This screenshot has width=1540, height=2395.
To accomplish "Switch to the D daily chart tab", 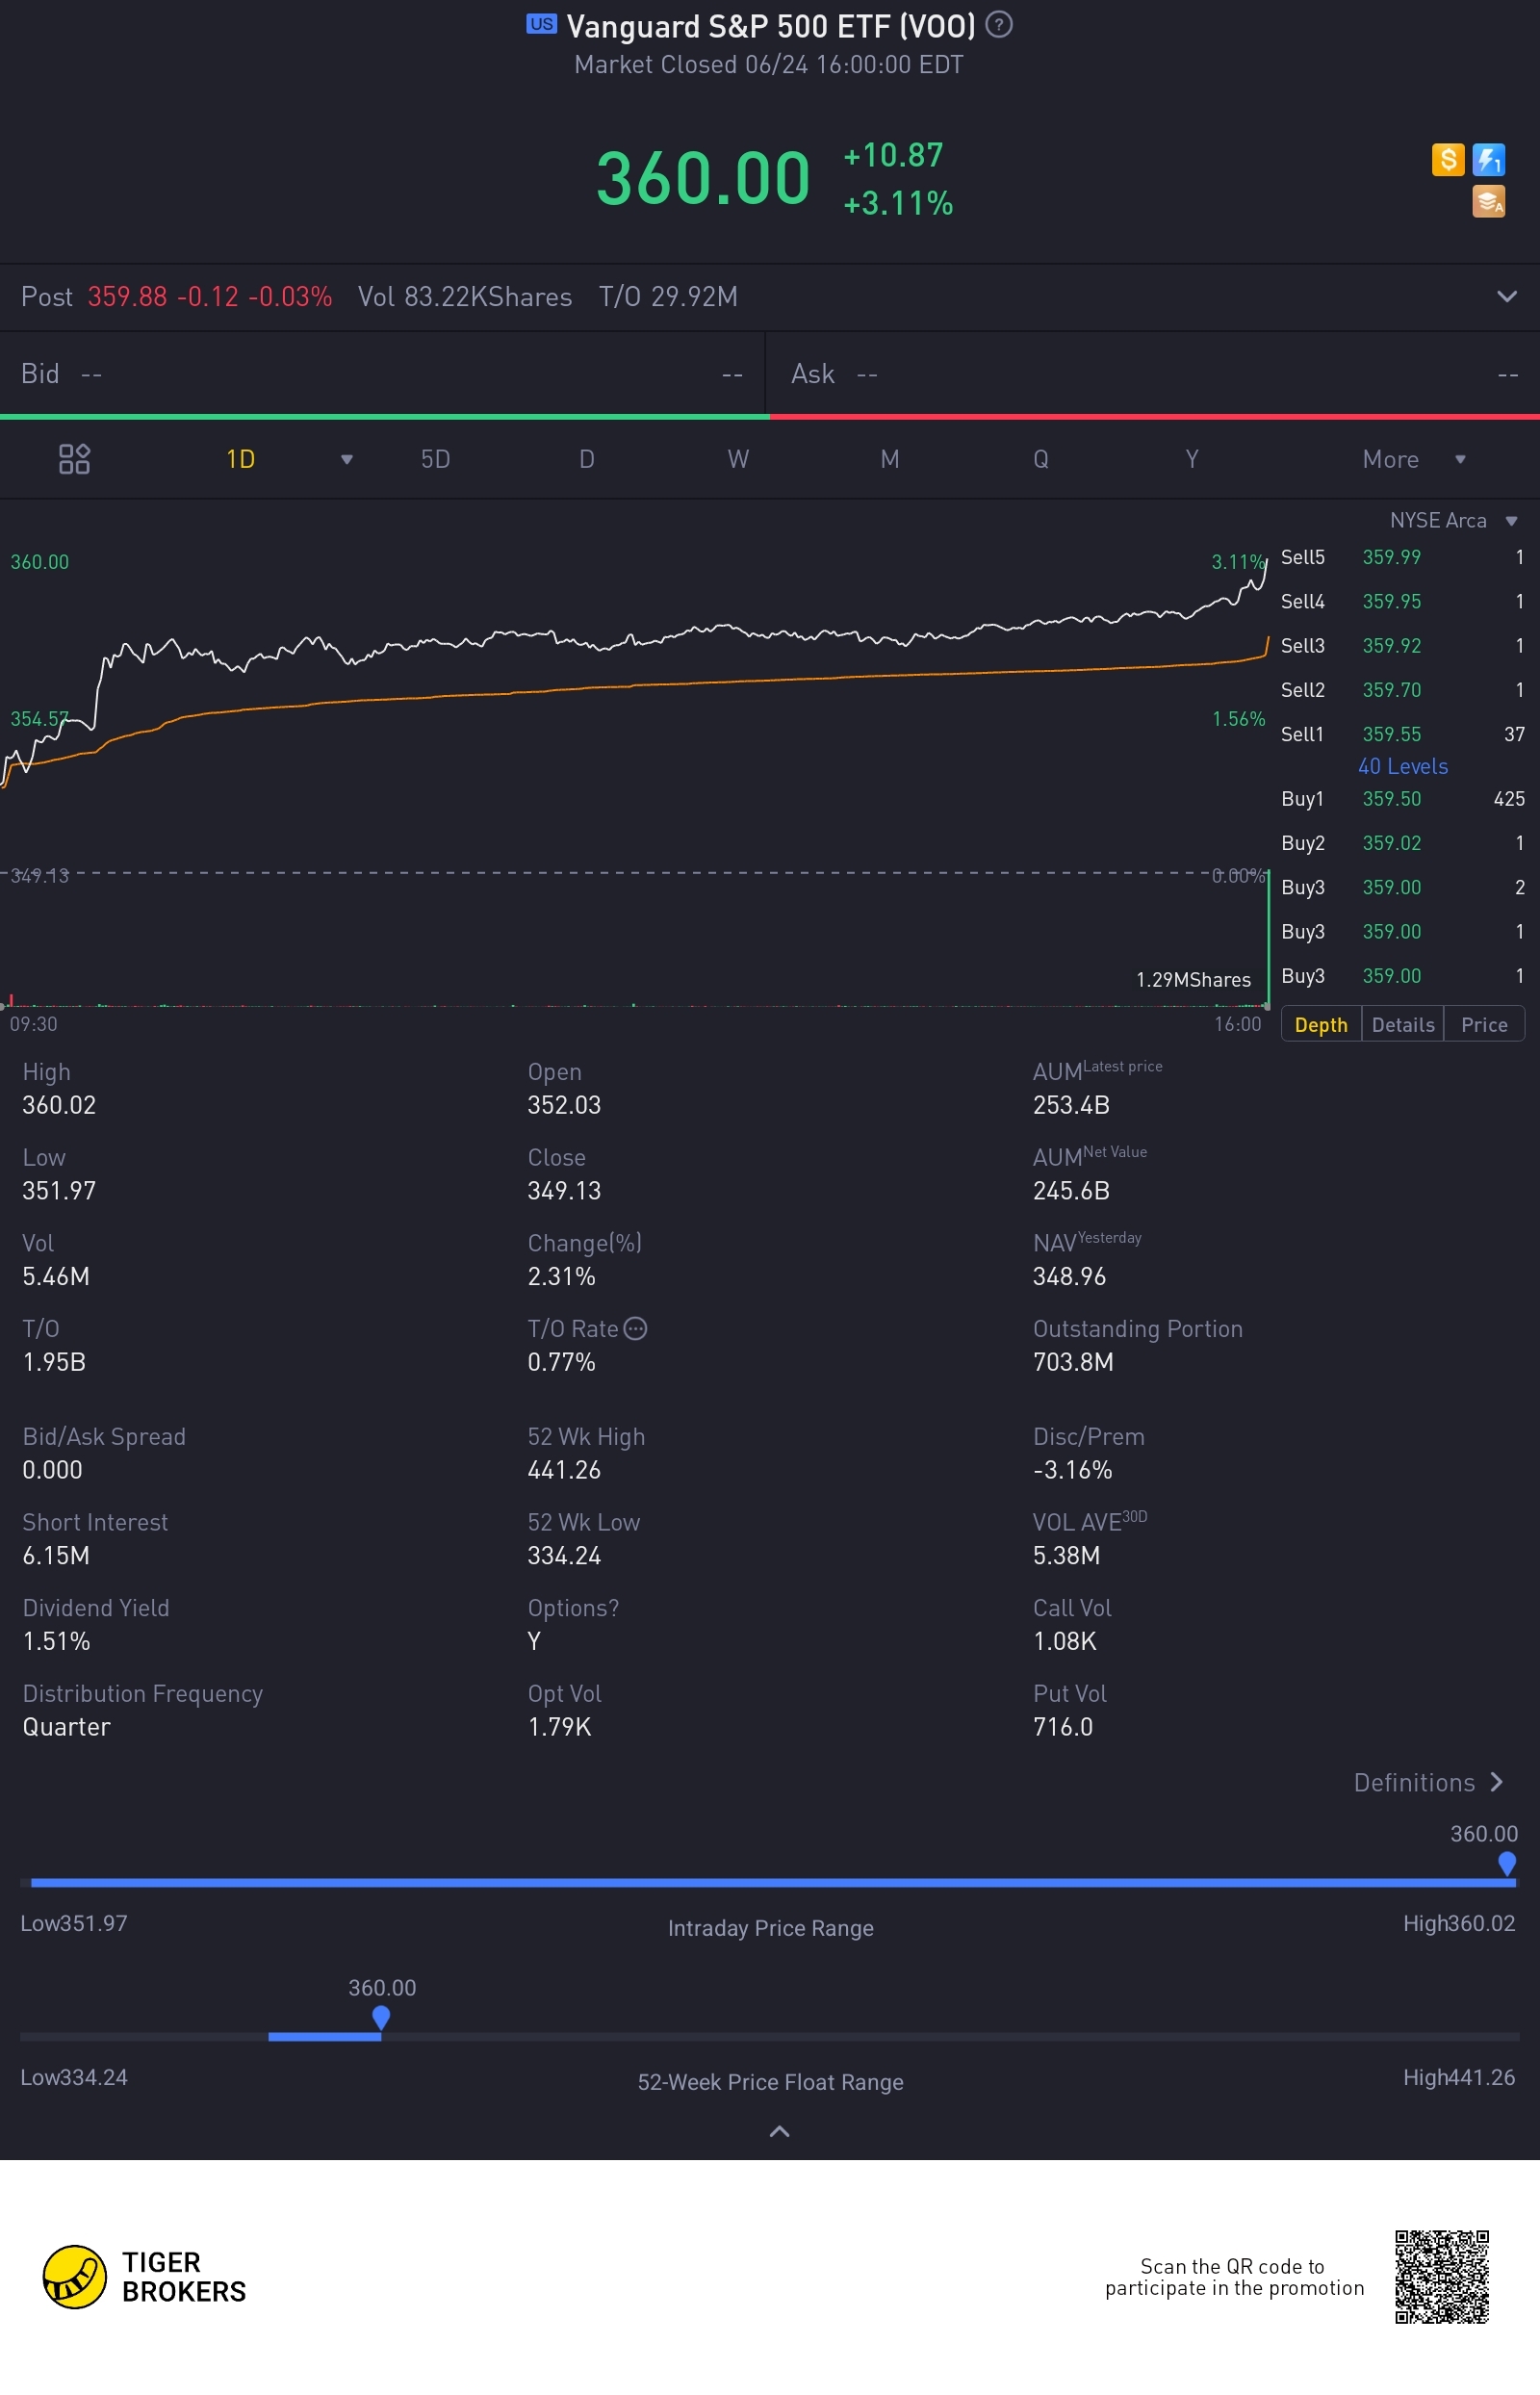I will click(x=587, y=459).
